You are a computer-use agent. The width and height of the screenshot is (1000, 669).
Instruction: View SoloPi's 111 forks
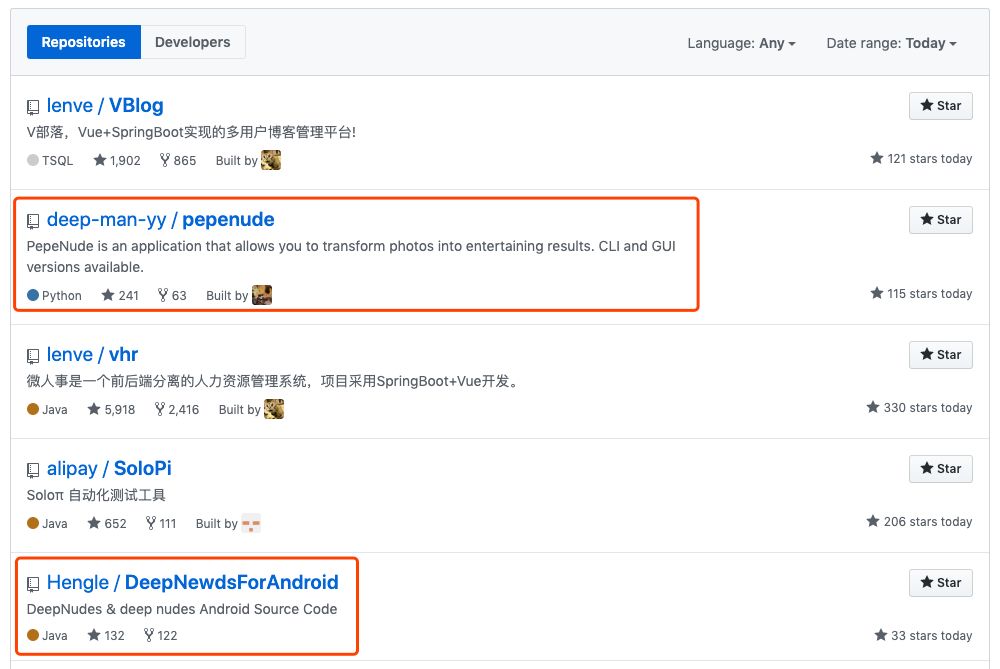coord(161,524)
